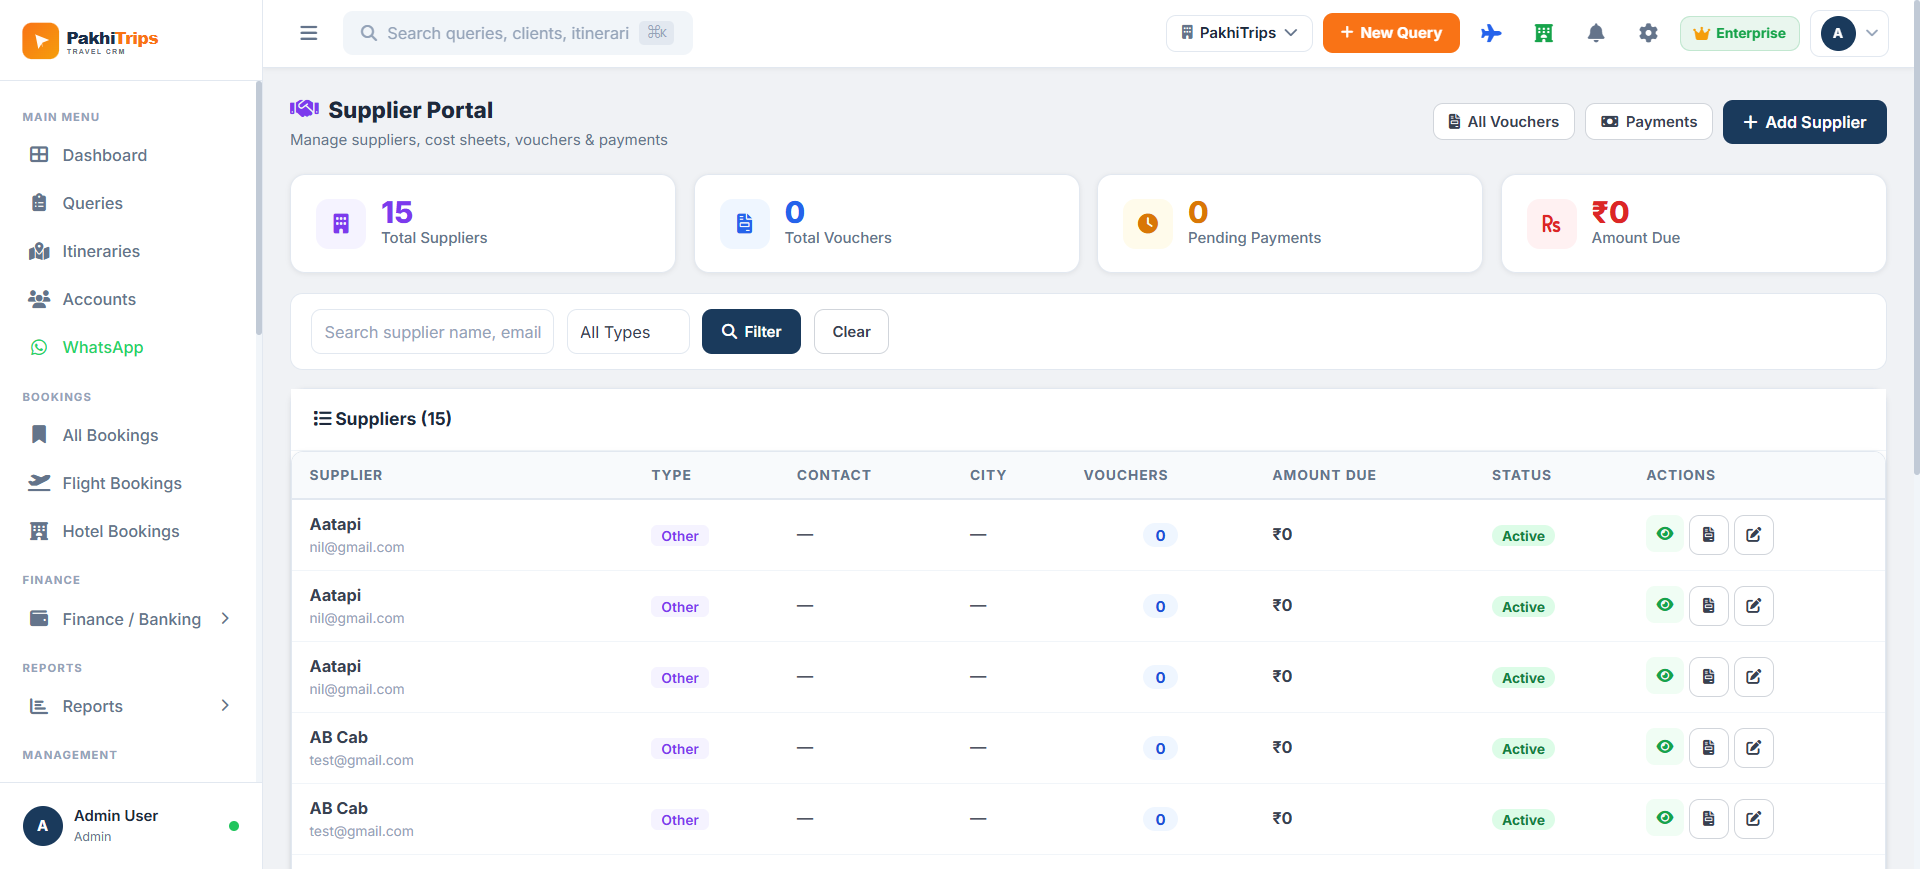This screenshot has height=869, width=1920.
Task: Click the green hotel building header icon
Action: point(1544,33)
